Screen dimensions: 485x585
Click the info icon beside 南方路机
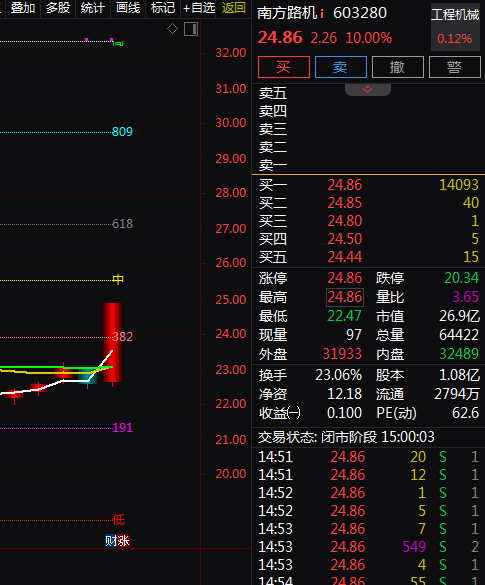322,14
